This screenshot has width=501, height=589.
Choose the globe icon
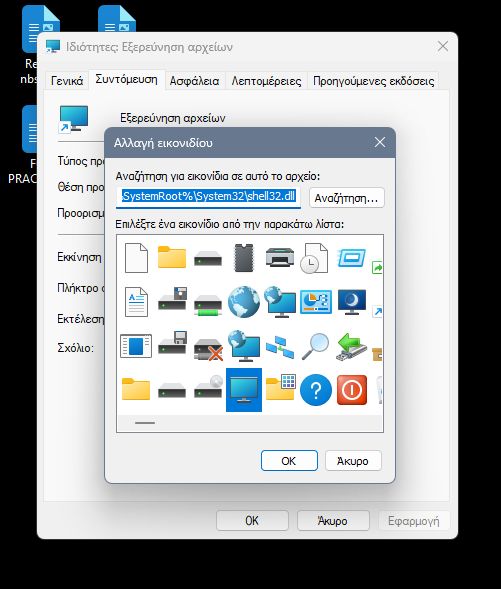click(x=244, y=302)
